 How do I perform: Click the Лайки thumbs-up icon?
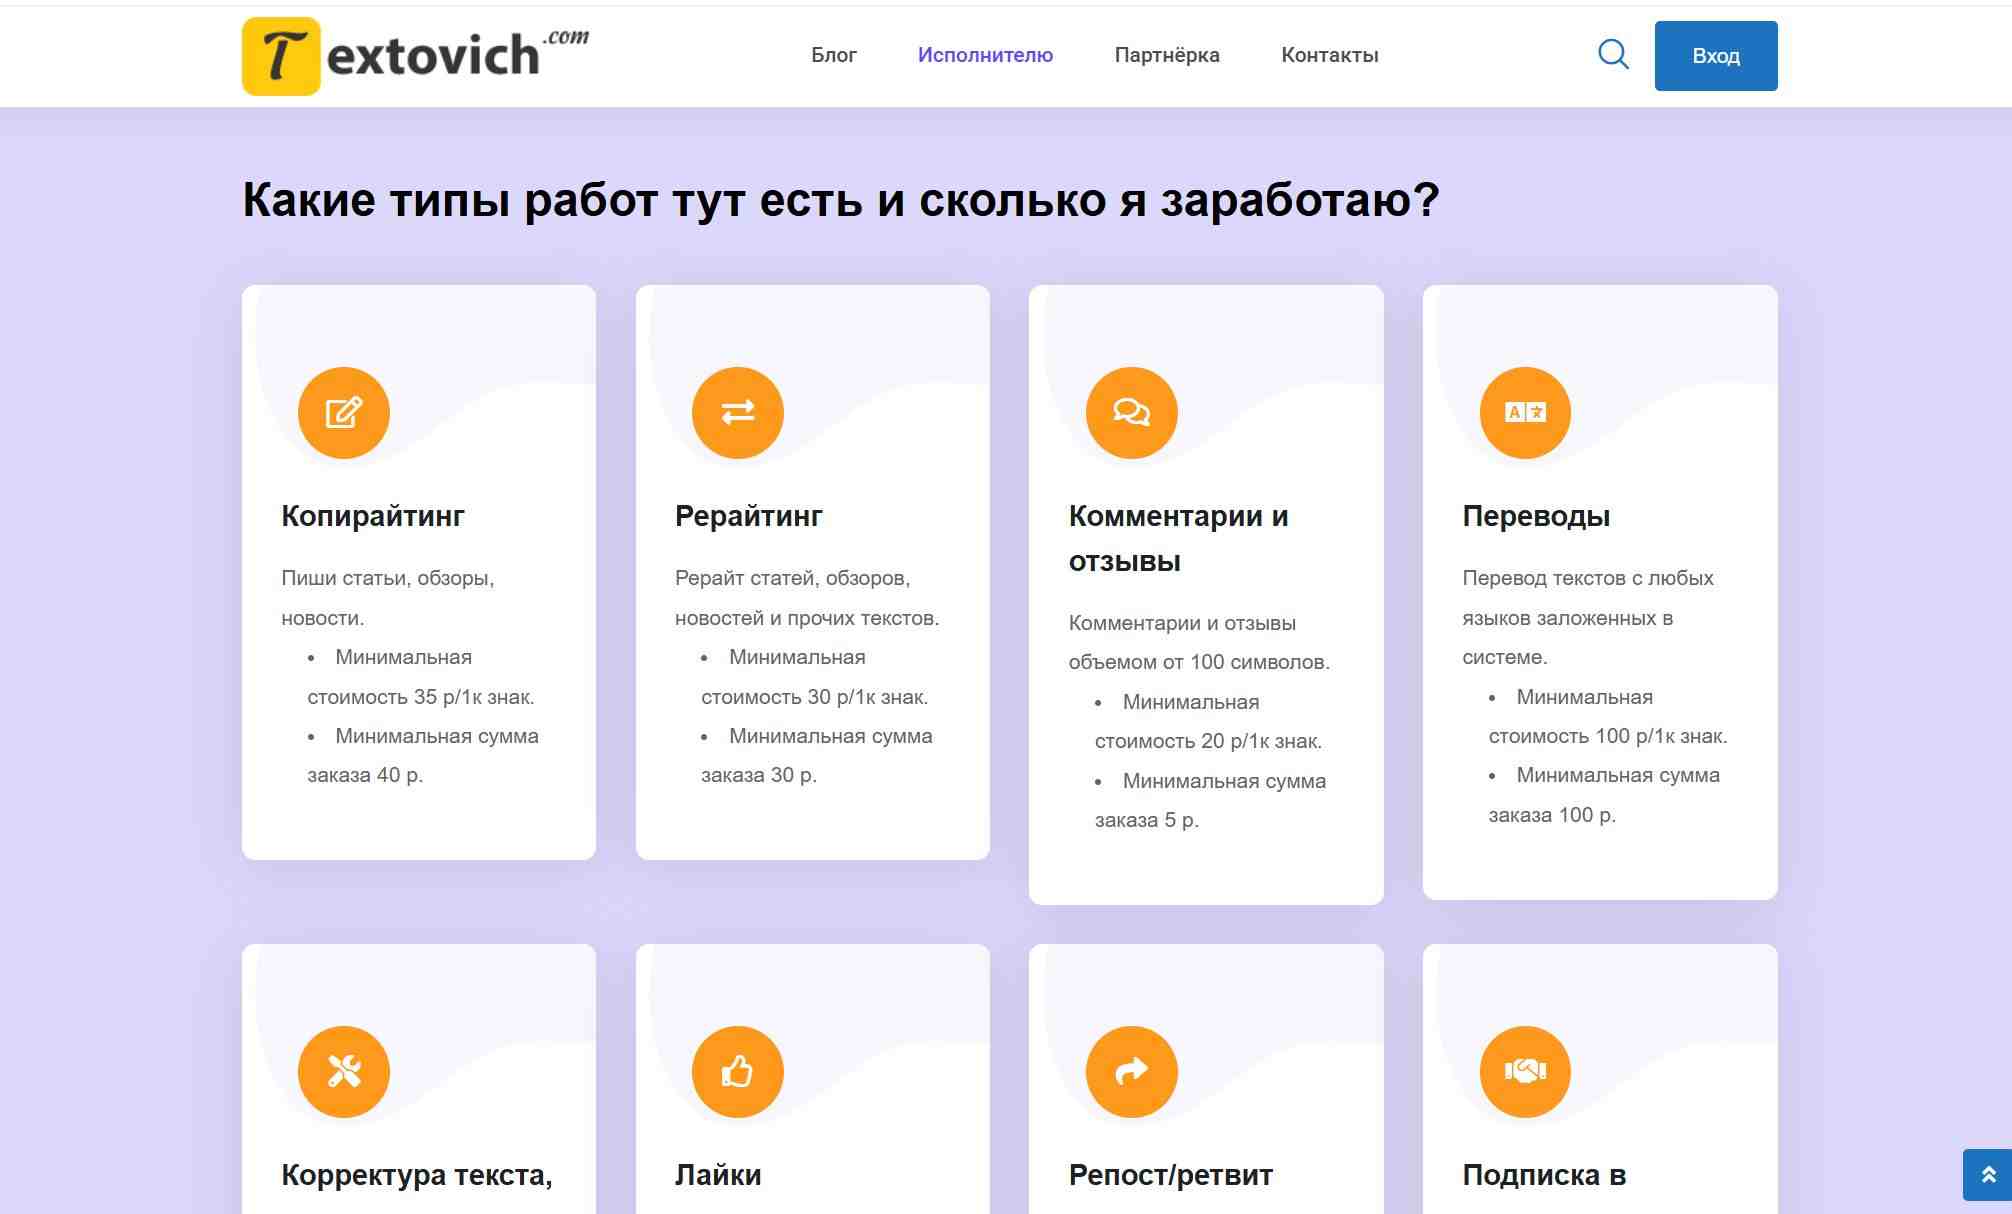[737, 1071]
